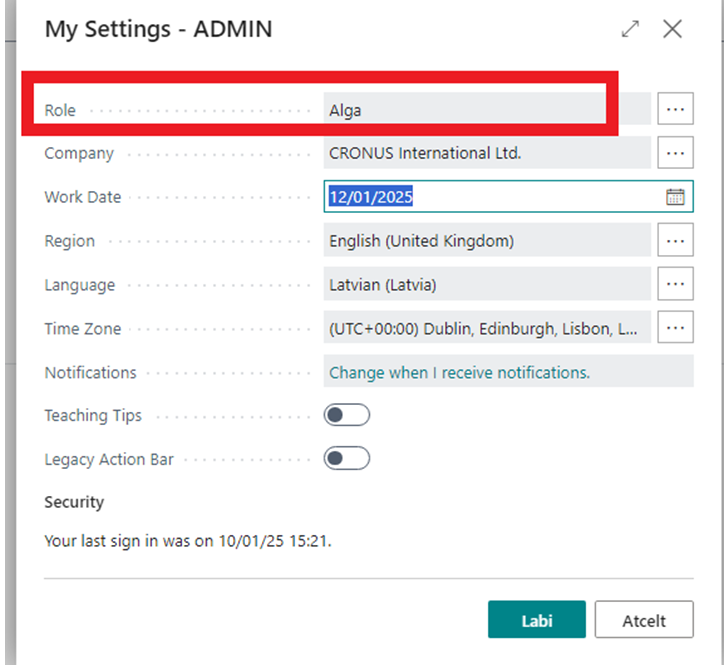The image size is (726, 665).
Task: Click the Security section heading
Action: (x=74, y=502)
